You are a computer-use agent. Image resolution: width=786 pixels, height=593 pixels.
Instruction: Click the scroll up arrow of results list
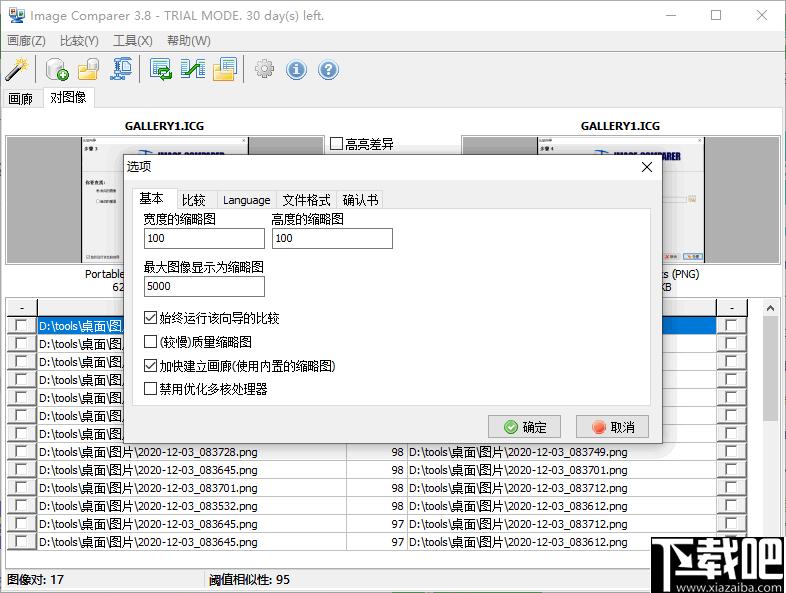[770, 308]
